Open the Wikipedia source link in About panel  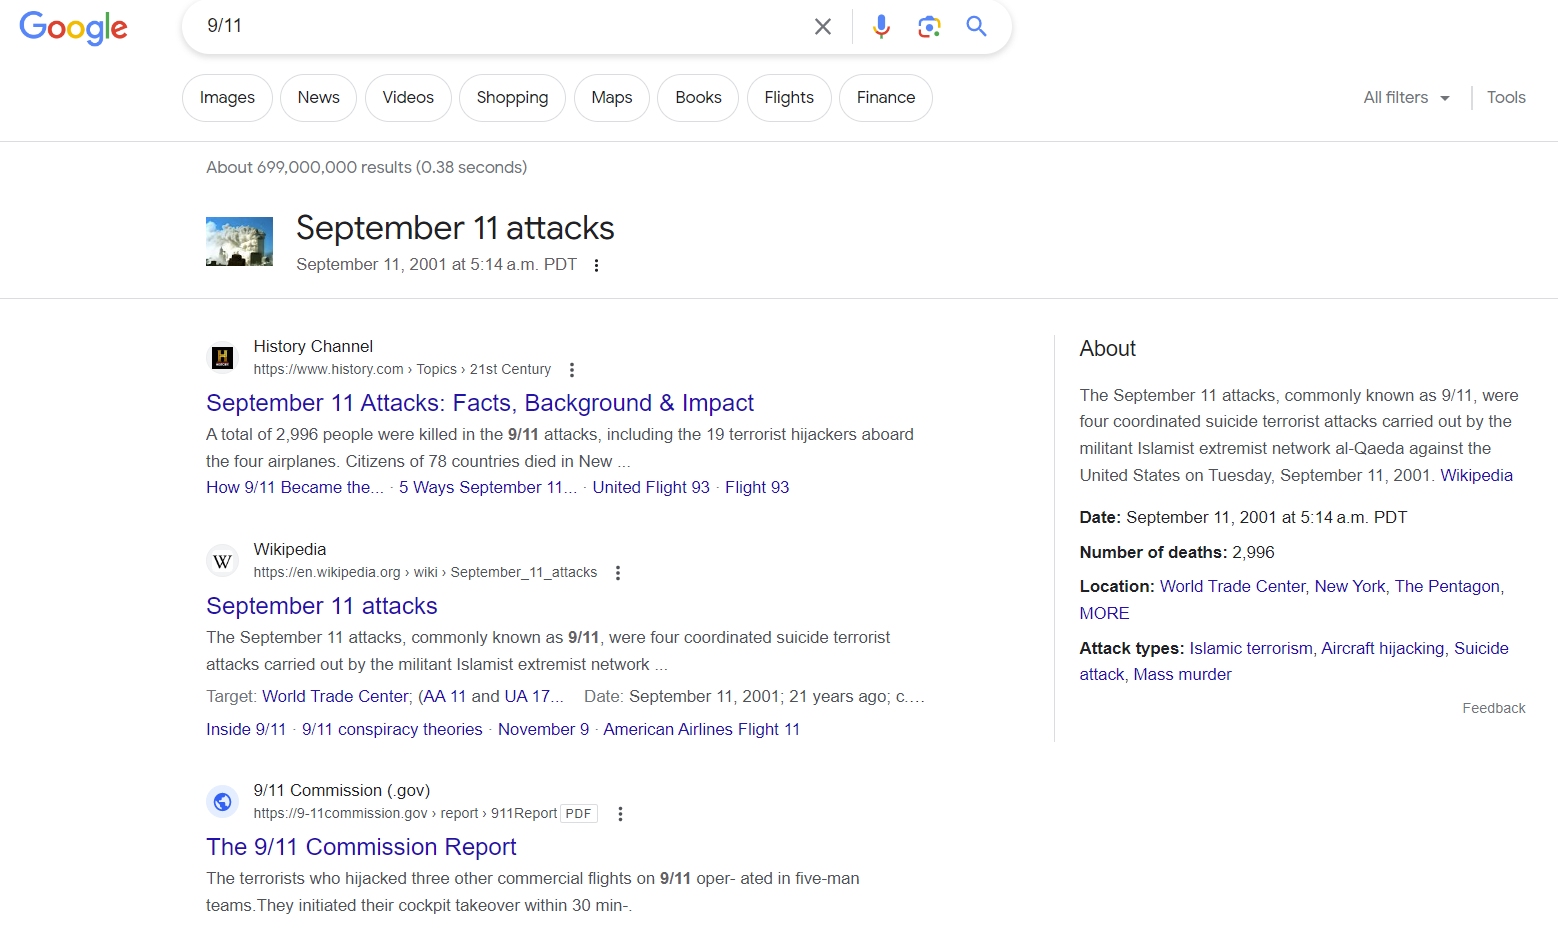1476,476
